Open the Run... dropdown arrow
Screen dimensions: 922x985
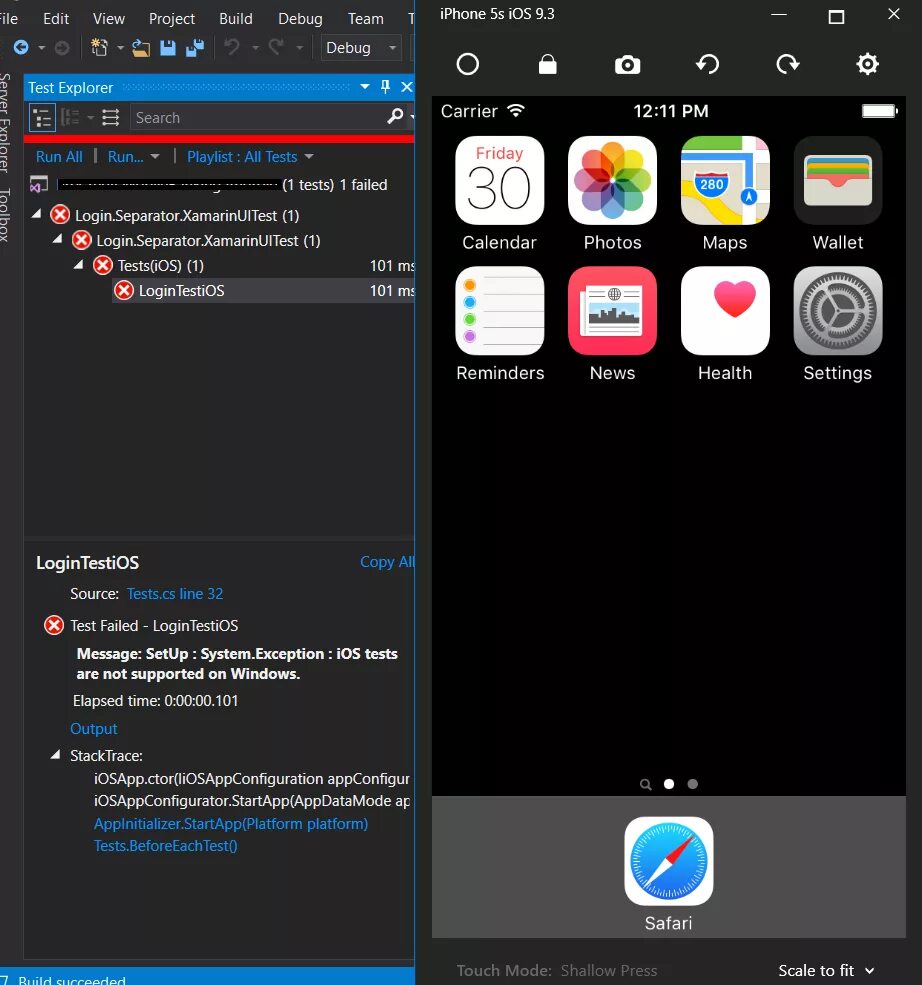pyautogui.click(x=155, y=156)
